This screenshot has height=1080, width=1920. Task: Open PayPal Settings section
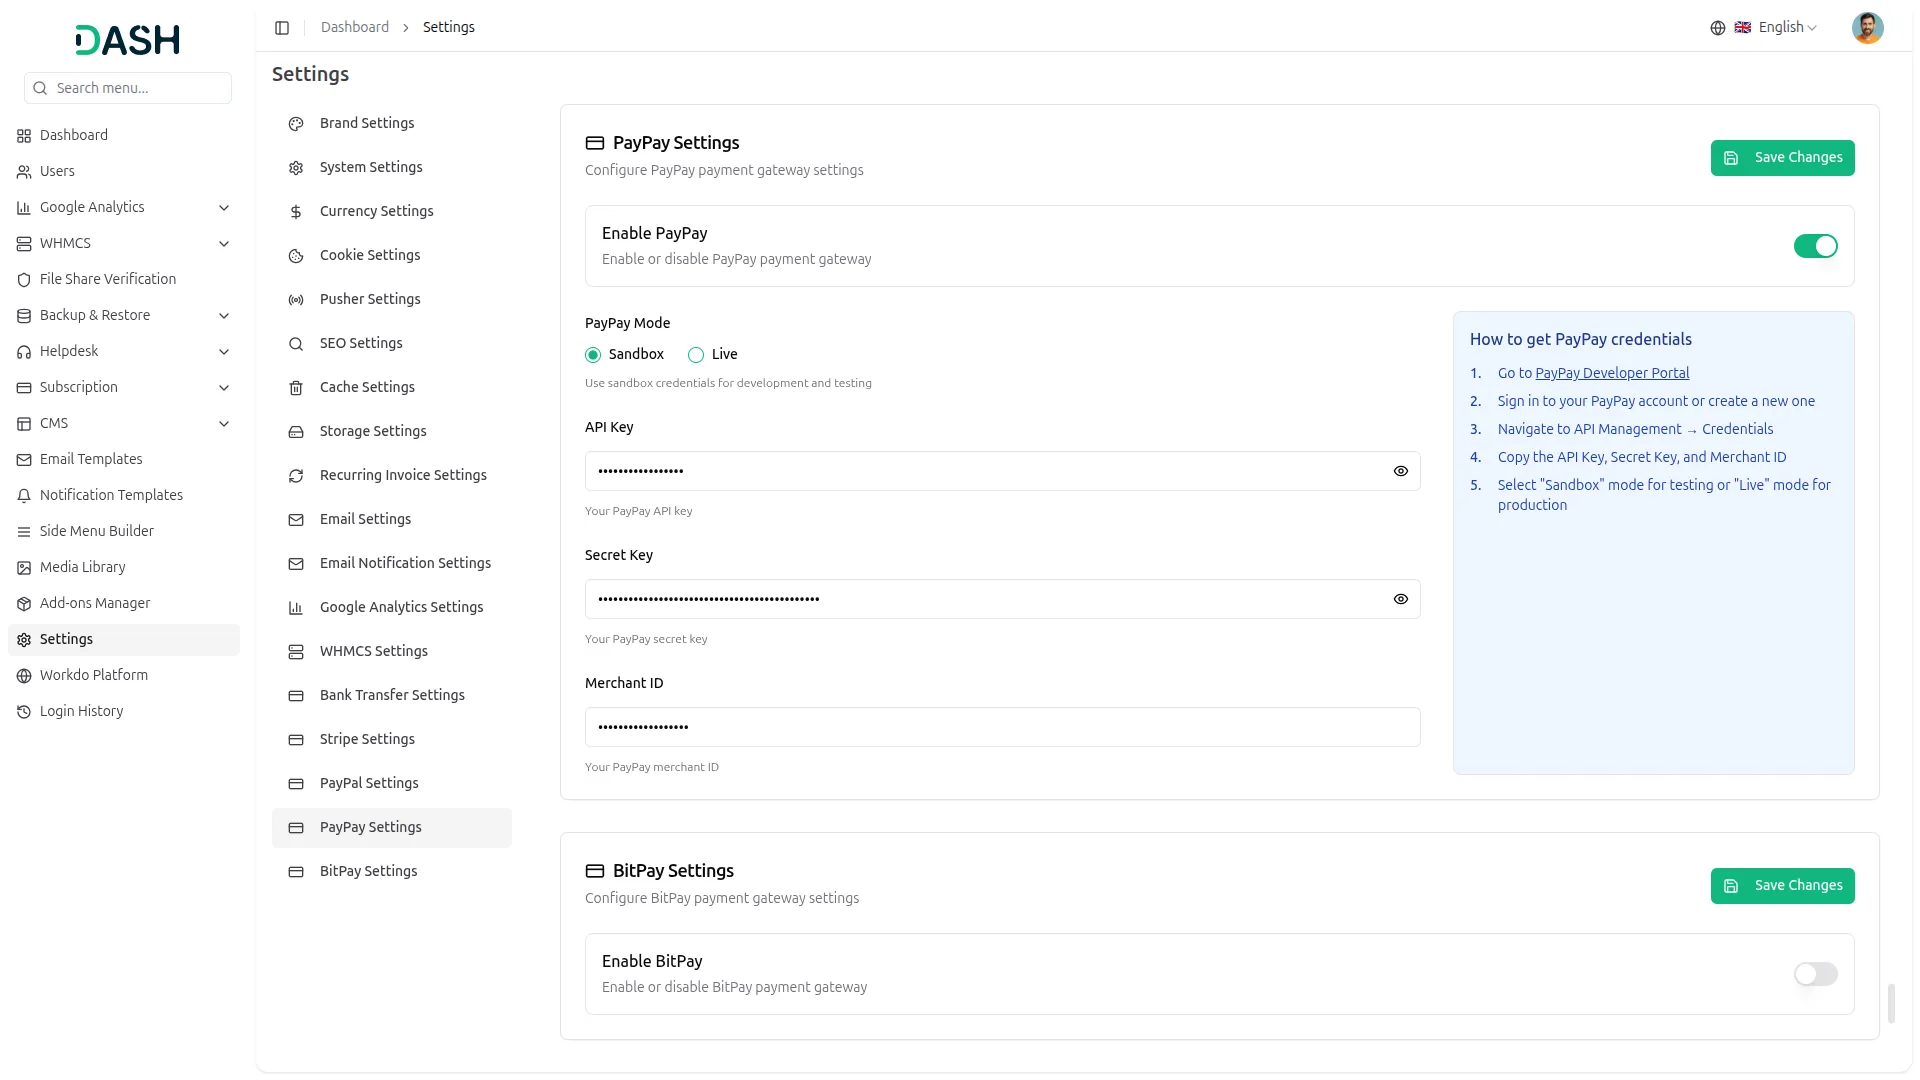pyautogui.click(x=392, y=784)
